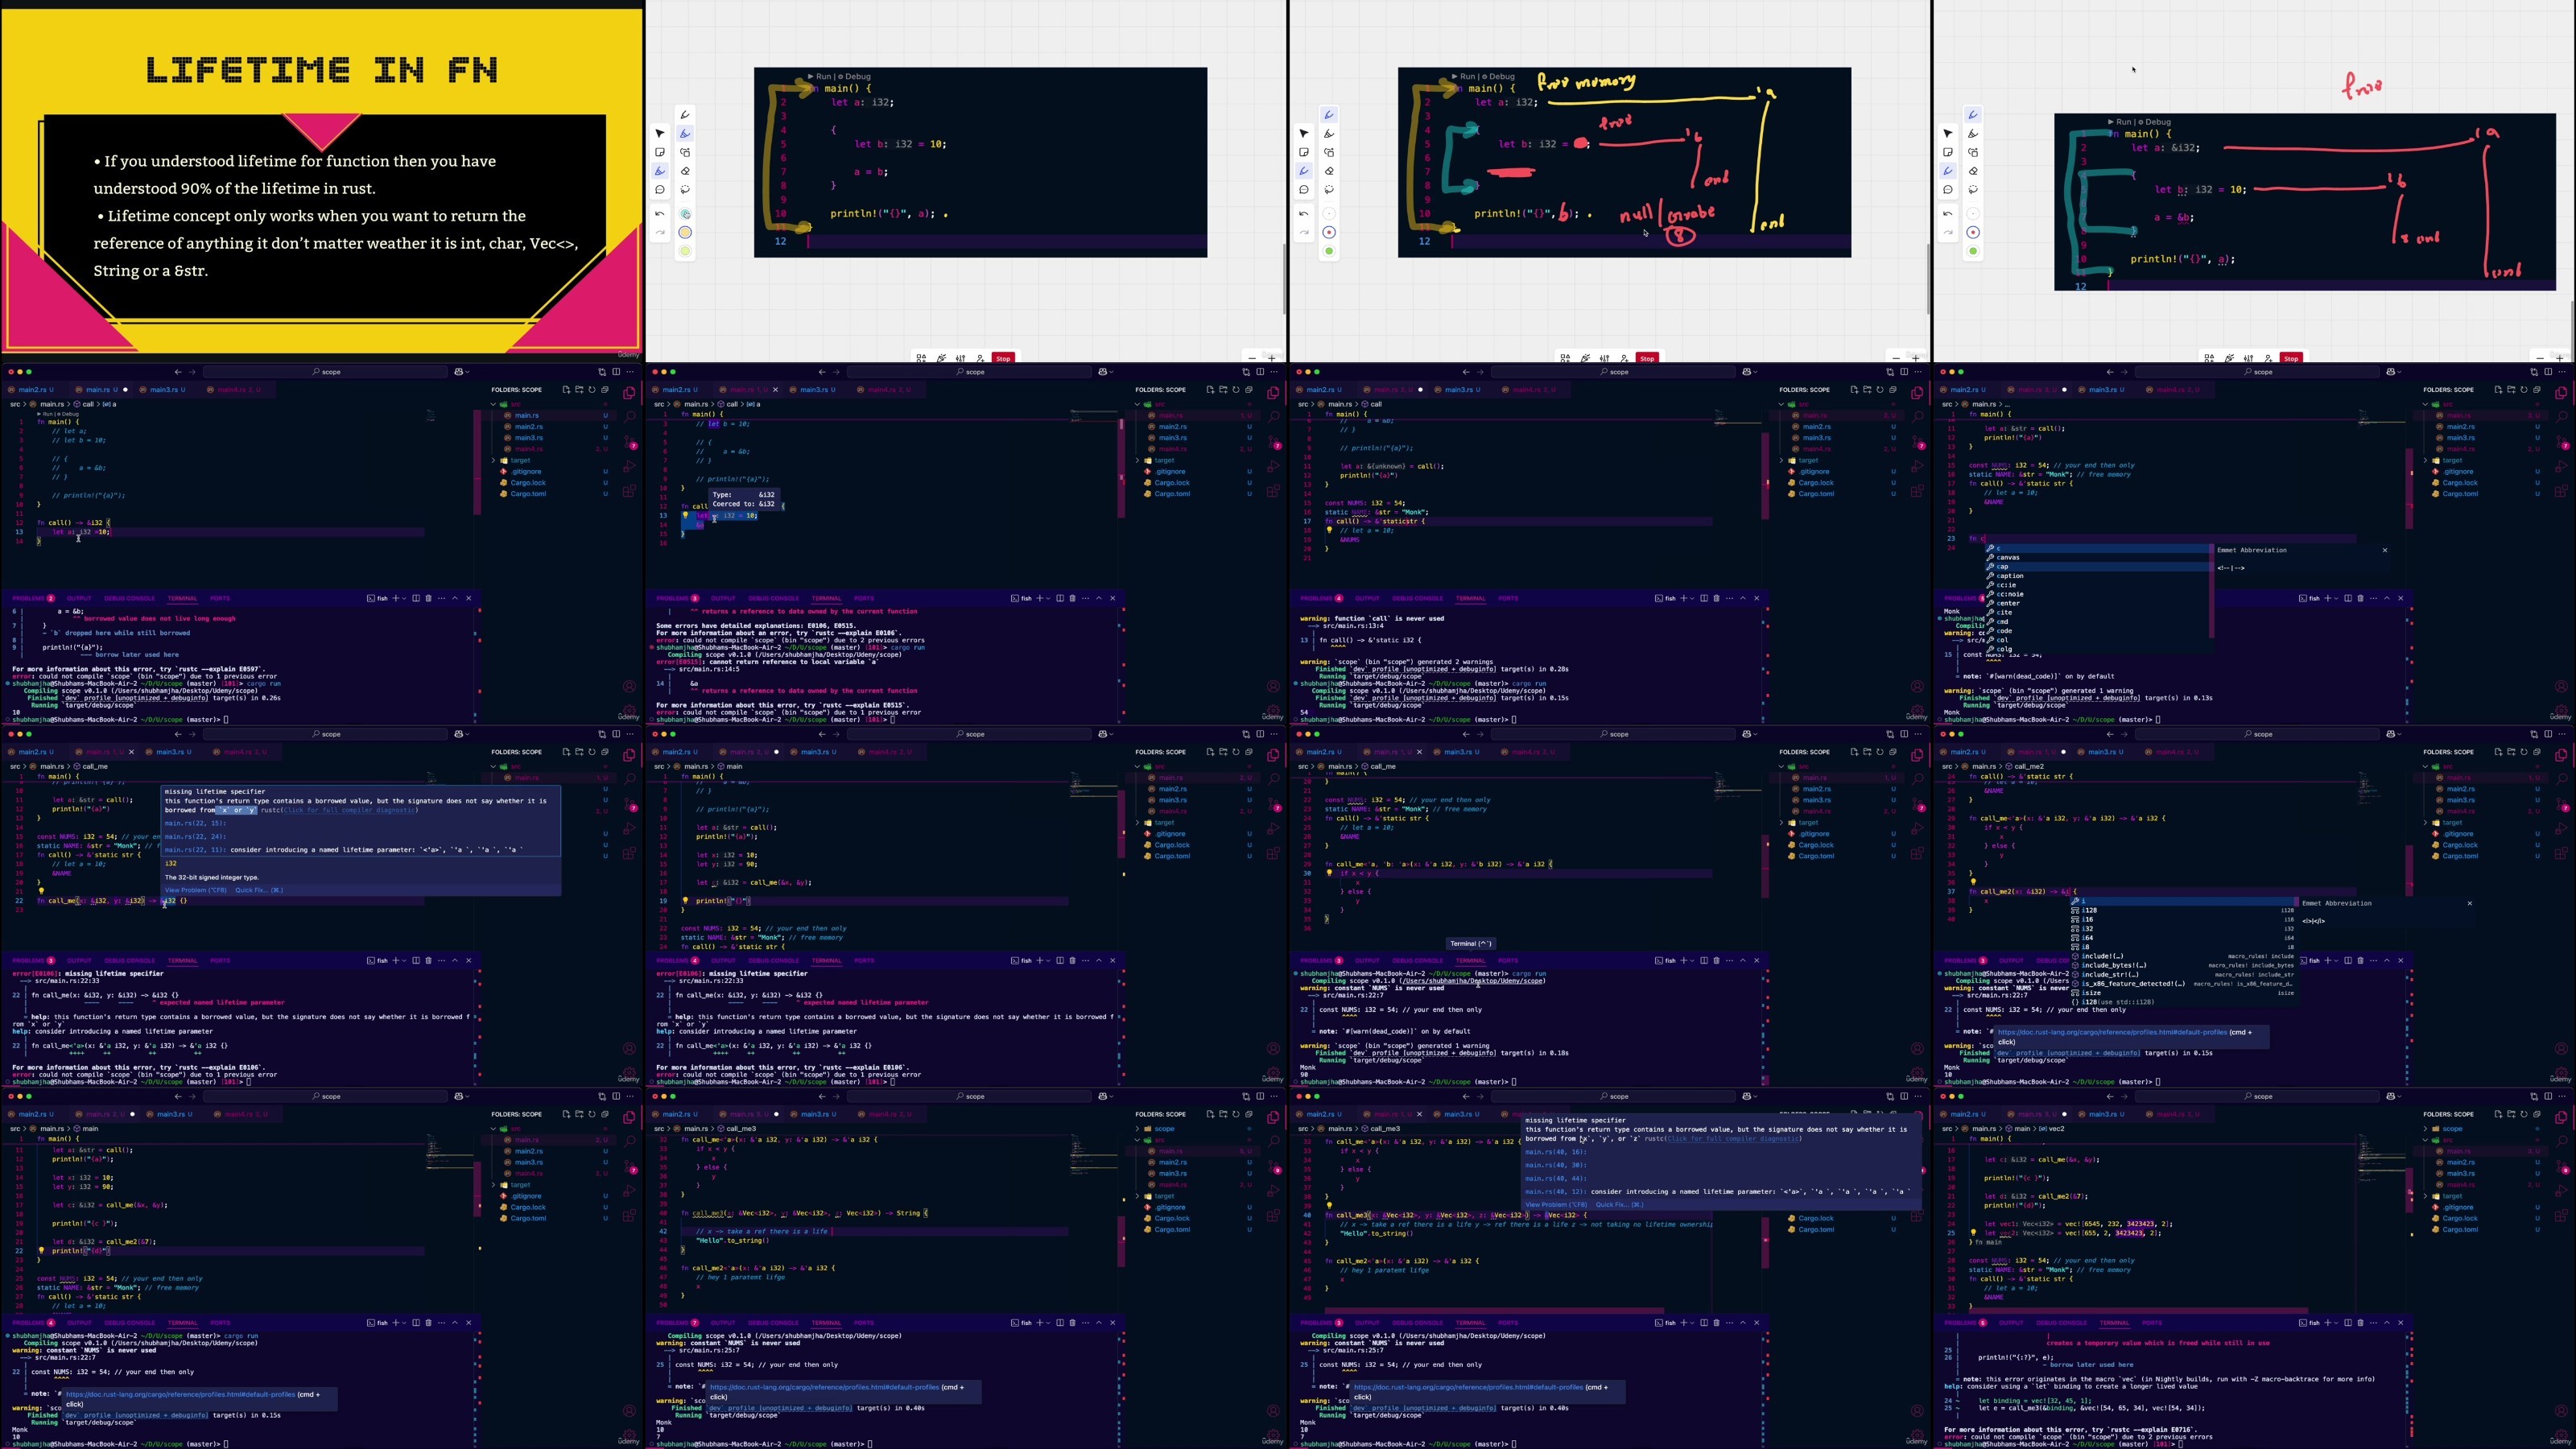The height and width of the screenshot is (1449, 2576).
Task: Expand target folder in 'canvas' suggestions frame
Action: pos(2426,460)
